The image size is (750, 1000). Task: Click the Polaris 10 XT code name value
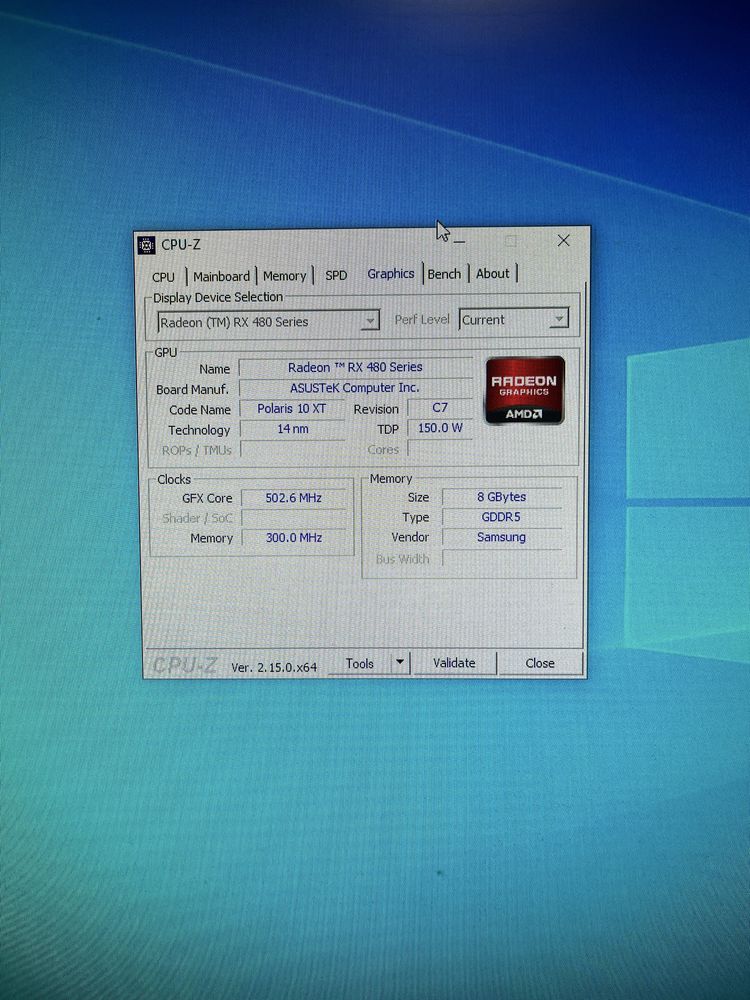[x=291, y=409]
